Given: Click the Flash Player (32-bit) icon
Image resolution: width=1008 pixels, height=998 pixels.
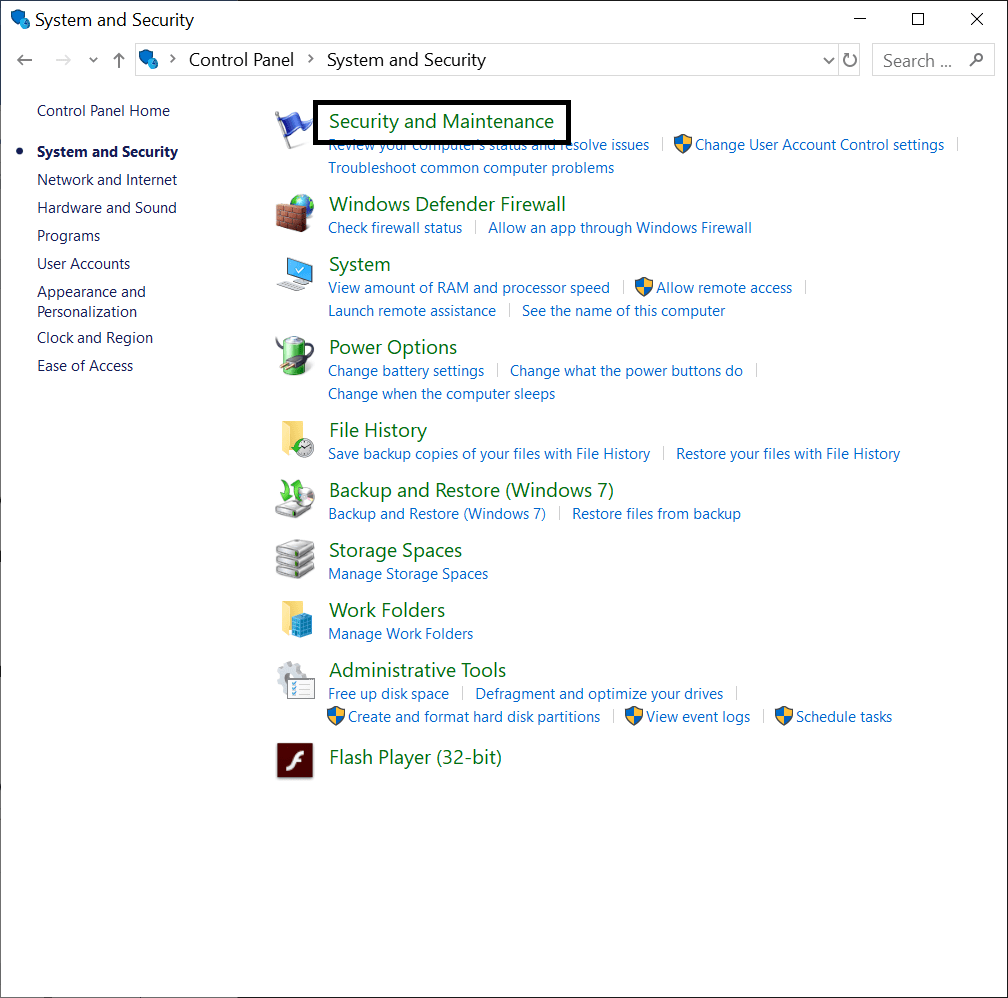Looking at the screenshot, I should pyautogui.click(x=294, y=760).
